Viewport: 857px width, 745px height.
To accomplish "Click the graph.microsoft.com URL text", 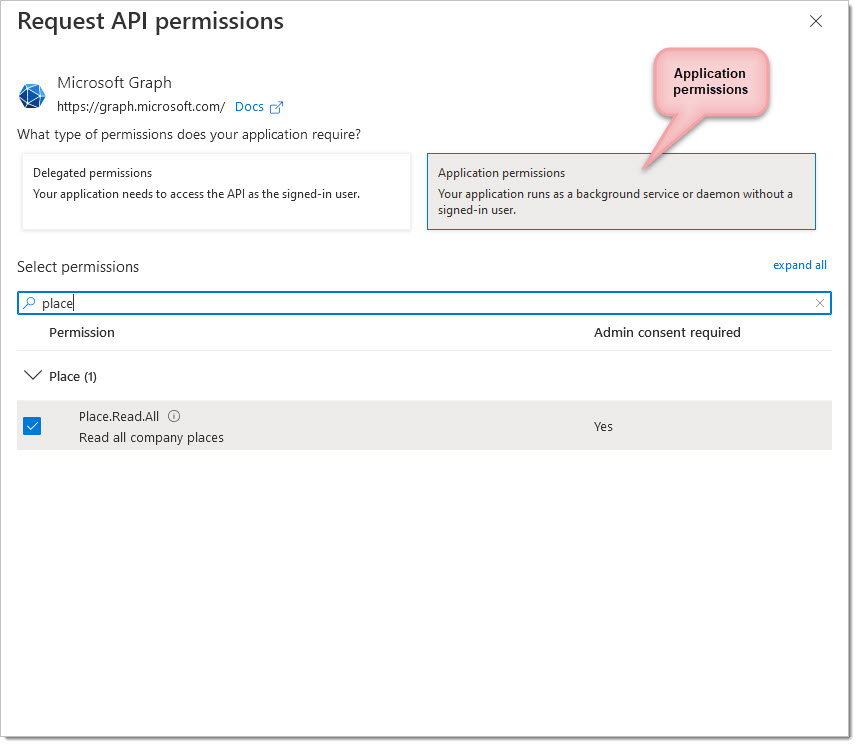I will click(x=141, y=107).
